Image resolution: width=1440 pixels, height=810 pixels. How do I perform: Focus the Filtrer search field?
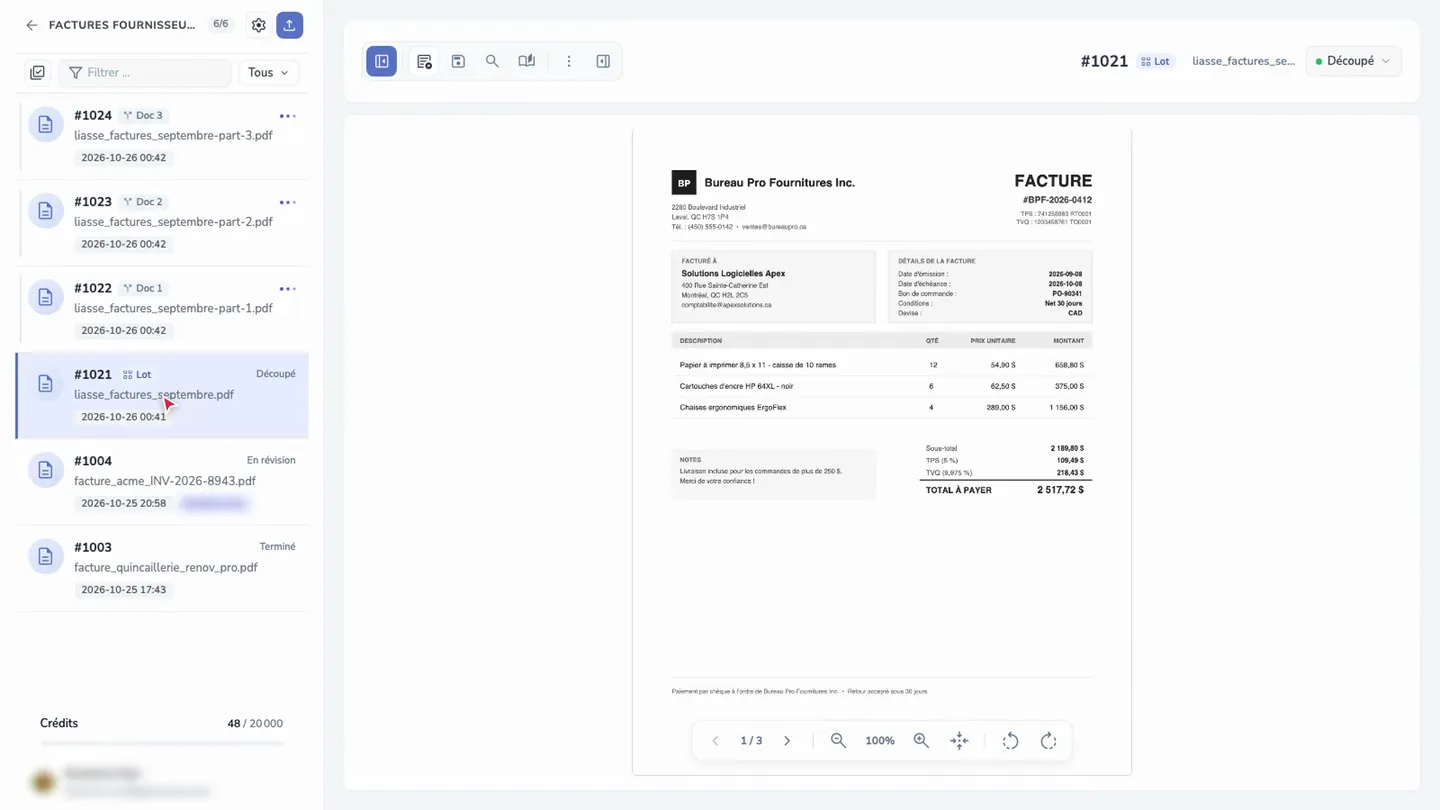[145, 72]
